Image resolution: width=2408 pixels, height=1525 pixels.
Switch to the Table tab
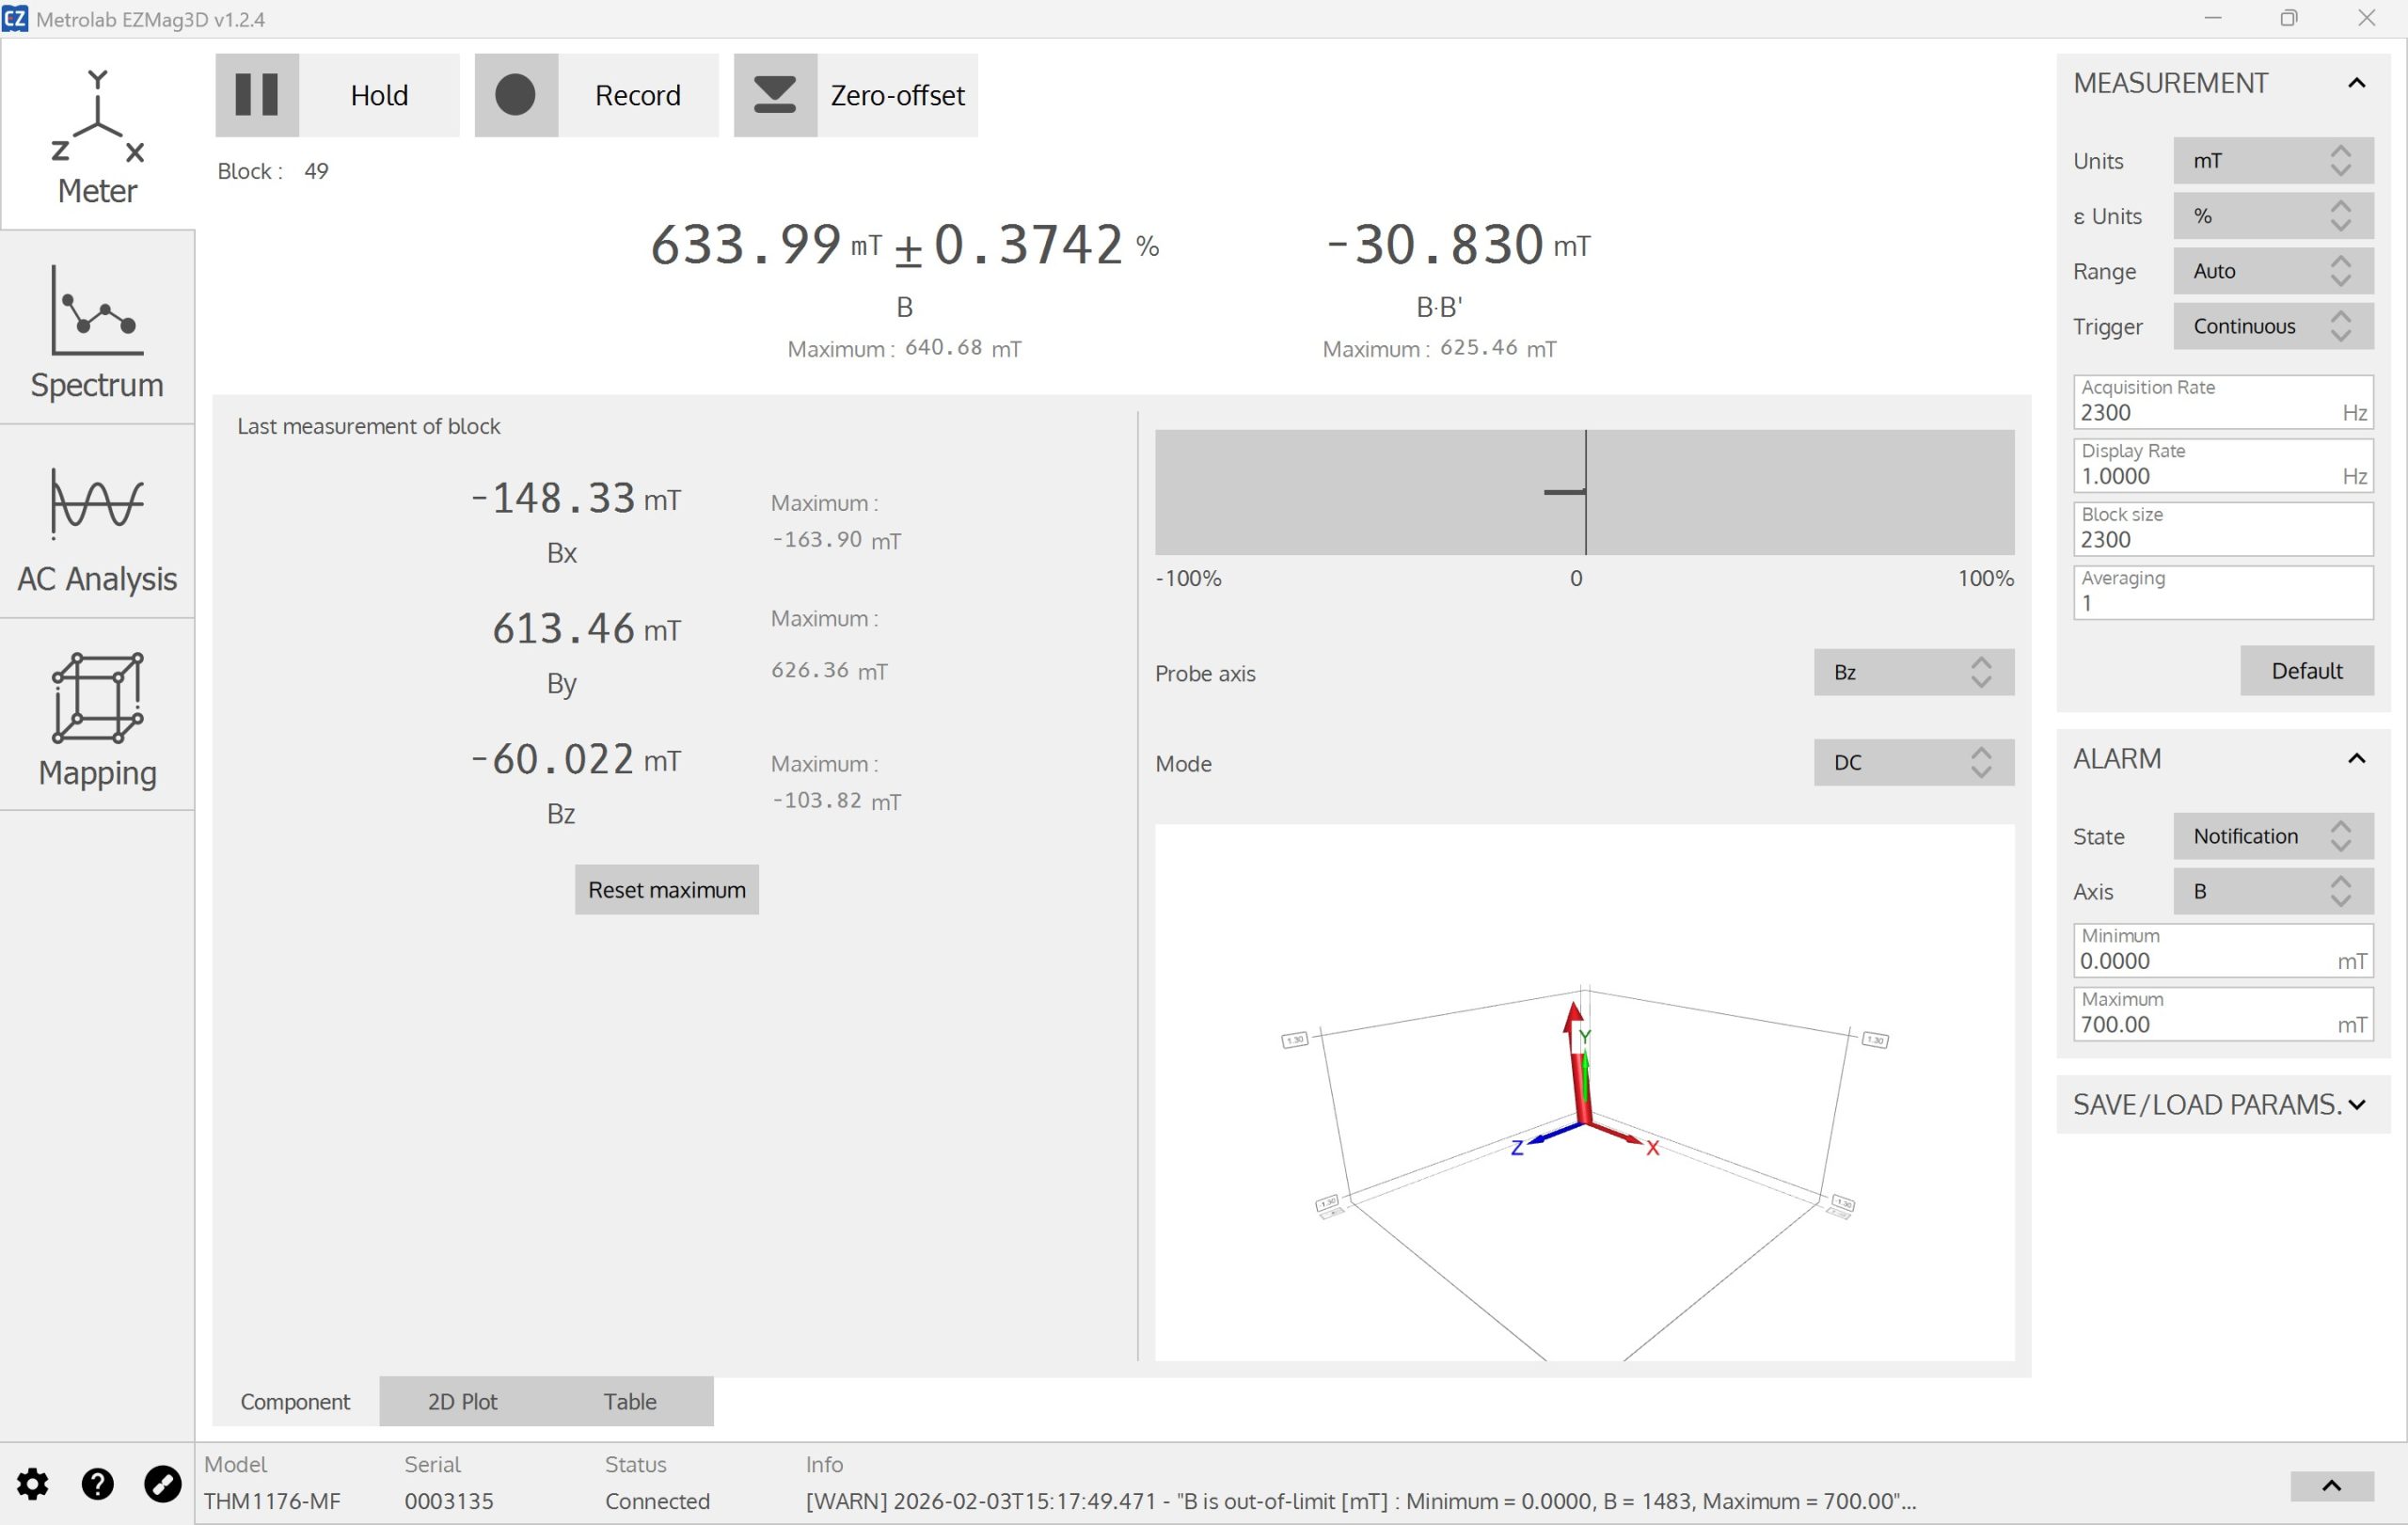pos(630,1401)
